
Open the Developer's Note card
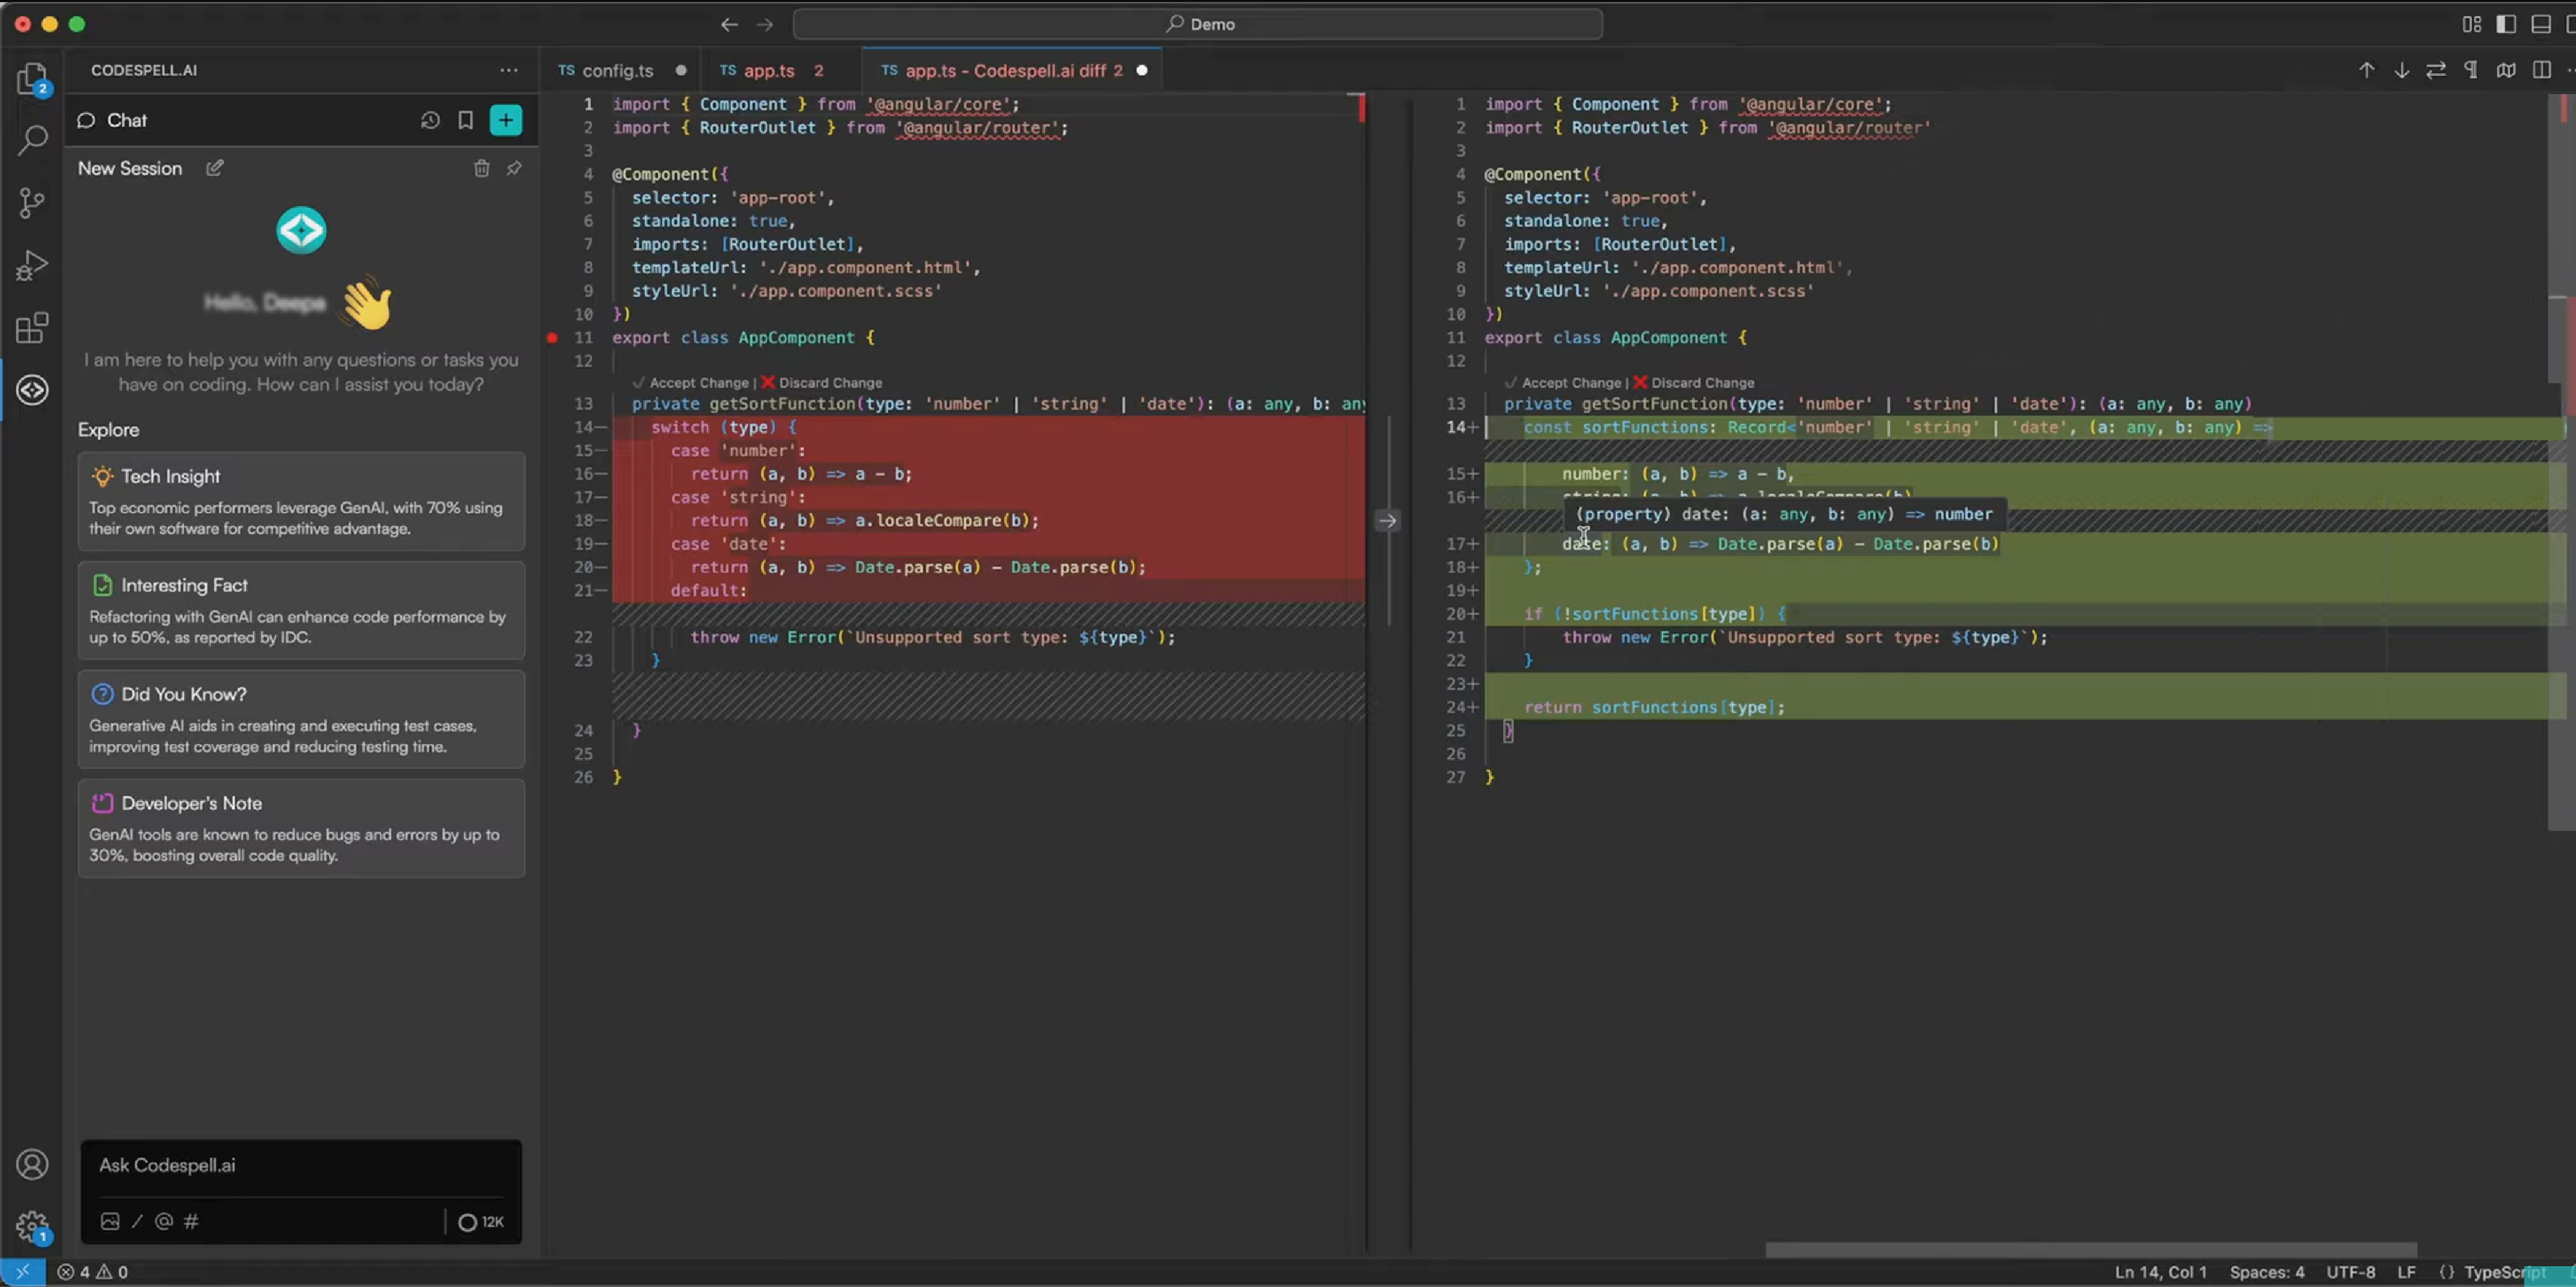(301, 828)
